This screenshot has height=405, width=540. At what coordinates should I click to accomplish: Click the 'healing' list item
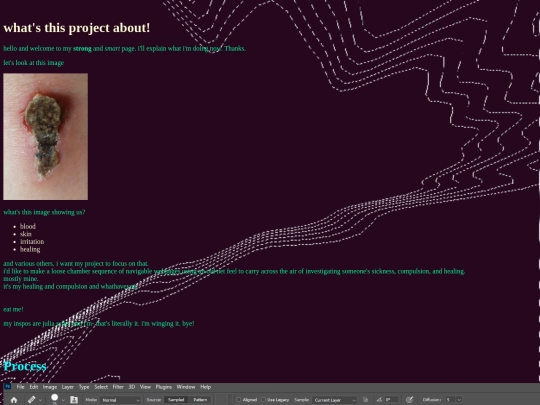(30, 249)
